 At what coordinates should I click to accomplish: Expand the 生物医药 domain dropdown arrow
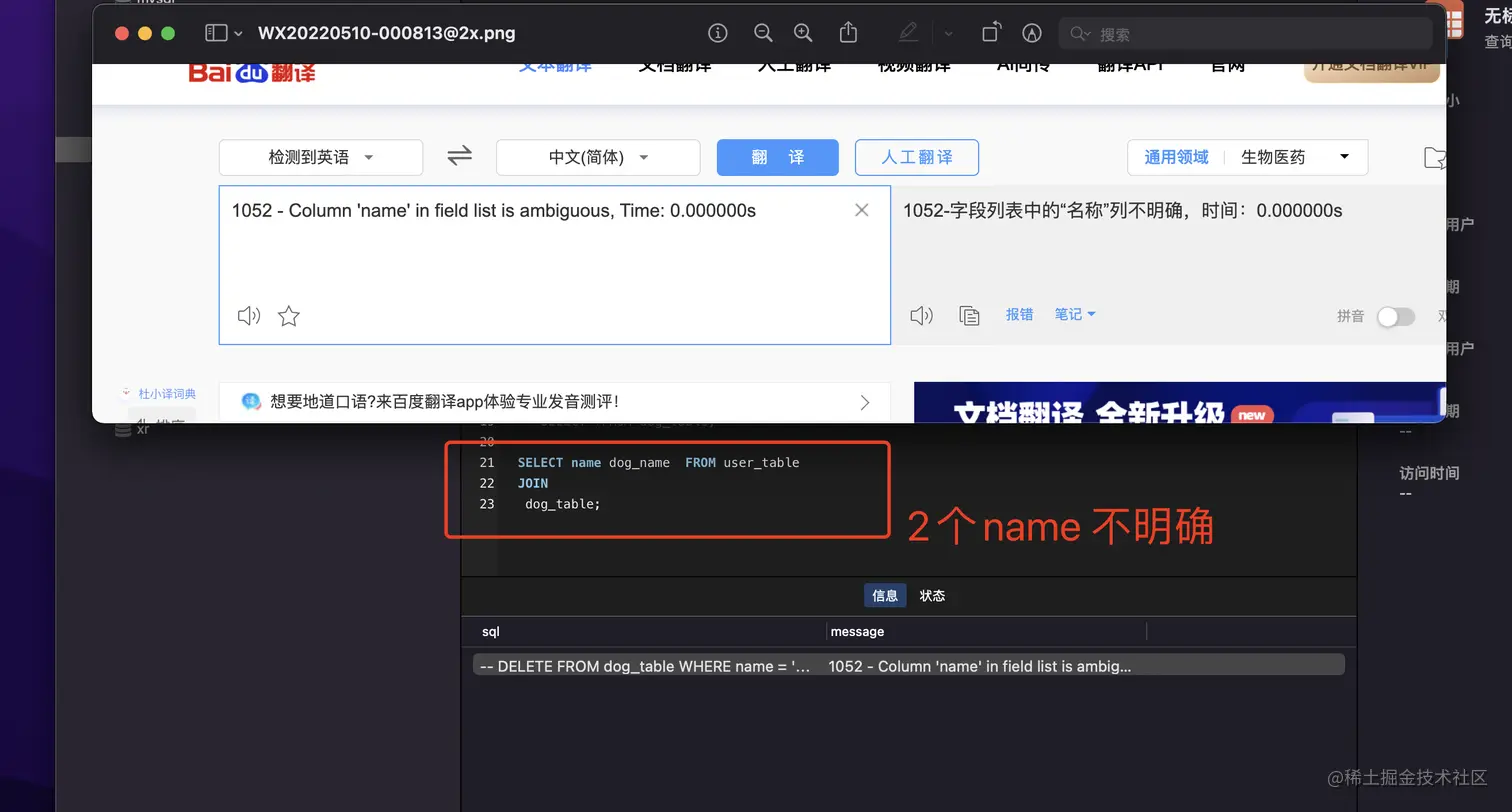1344,157
